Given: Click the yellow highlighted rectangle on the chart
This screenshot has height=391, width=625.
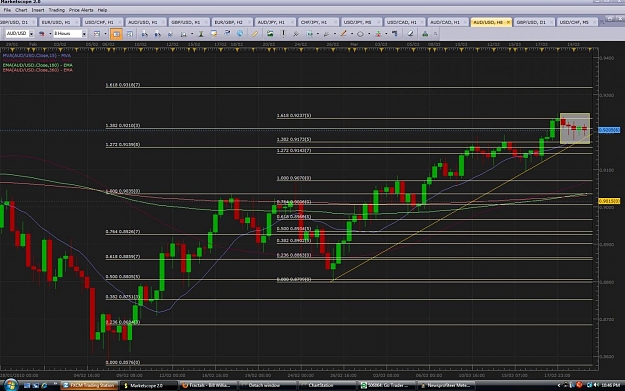Looking at the screenshot, I should [575, 128].
